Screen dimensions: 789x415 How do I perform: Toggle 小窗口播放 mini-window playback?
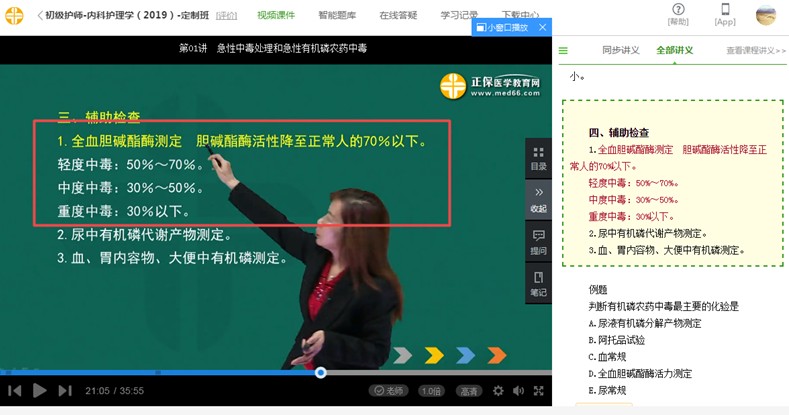[502, 27]
